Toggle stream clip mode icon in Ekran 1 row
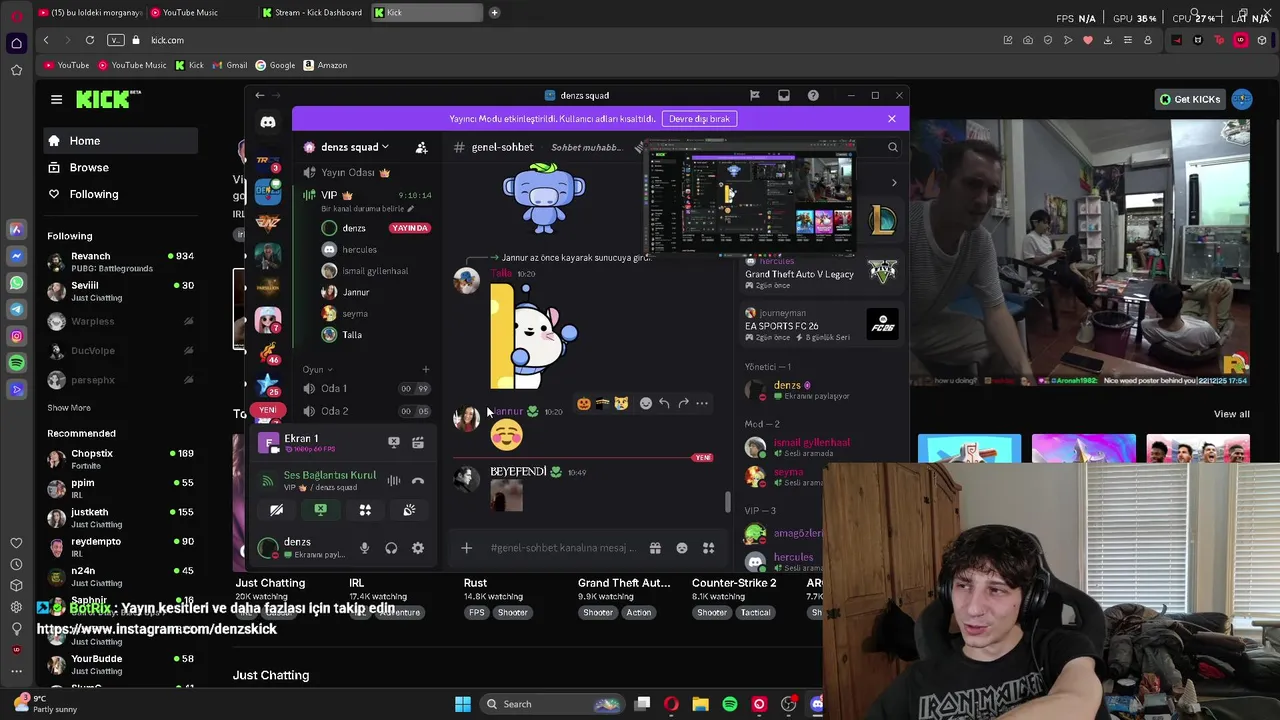Image resolution: width=1280 pixels, height=720 pixels. [x=418, y=441]
